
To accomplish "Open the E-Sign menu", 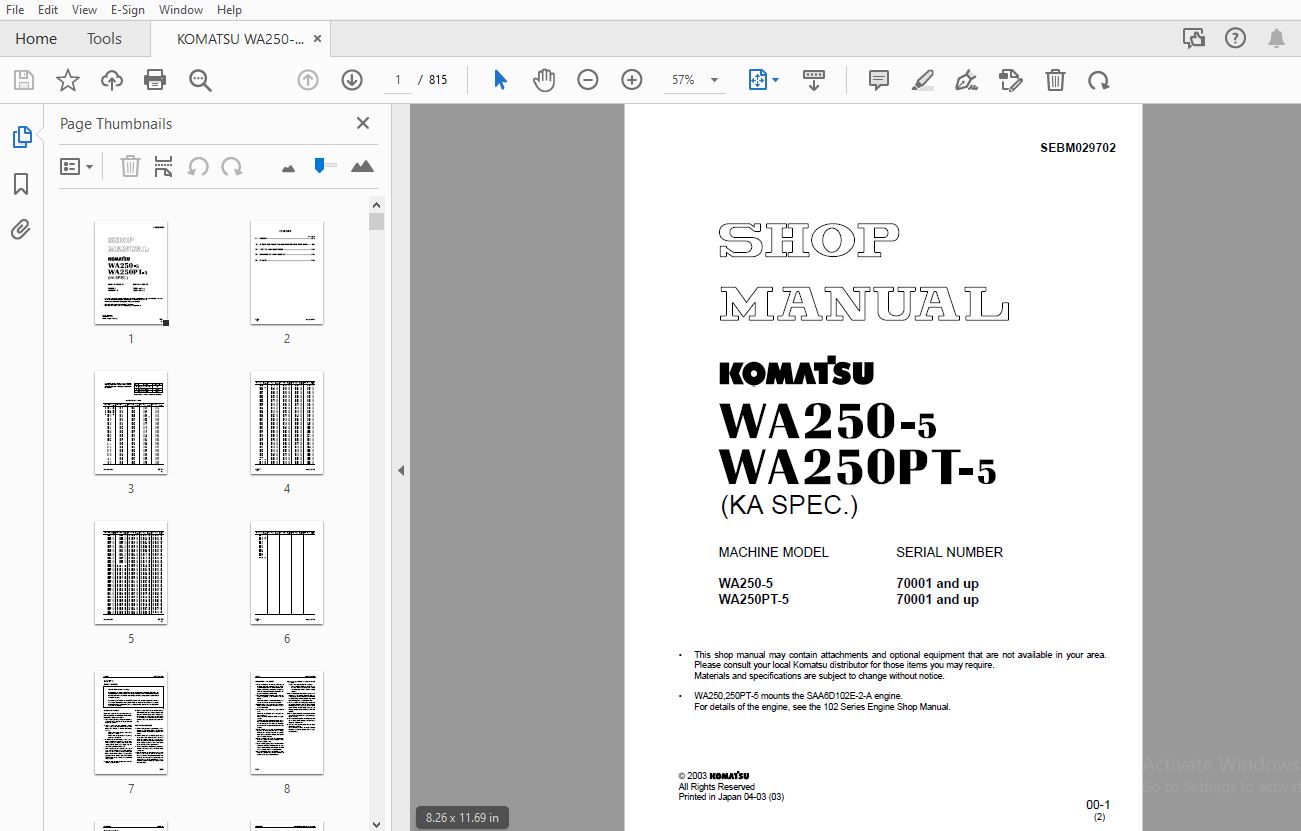I will (x=127, y=9).
